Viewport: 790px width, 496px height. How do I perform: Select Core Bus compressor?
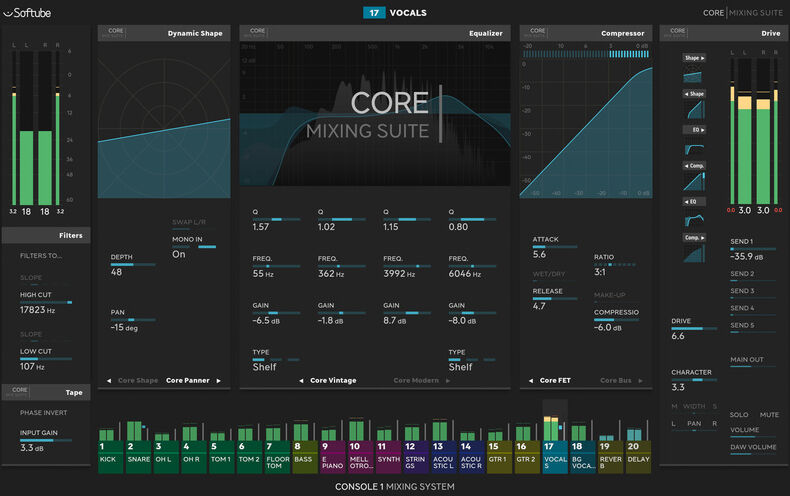coord(615,381)
